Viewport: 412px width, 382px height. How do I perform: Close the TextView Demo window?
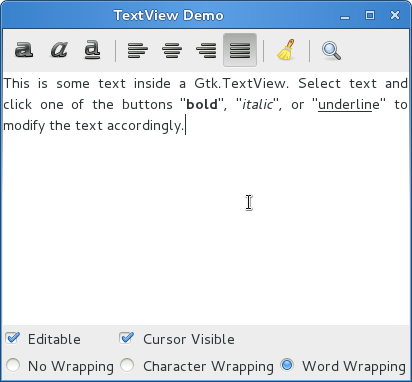pos(395,15)
